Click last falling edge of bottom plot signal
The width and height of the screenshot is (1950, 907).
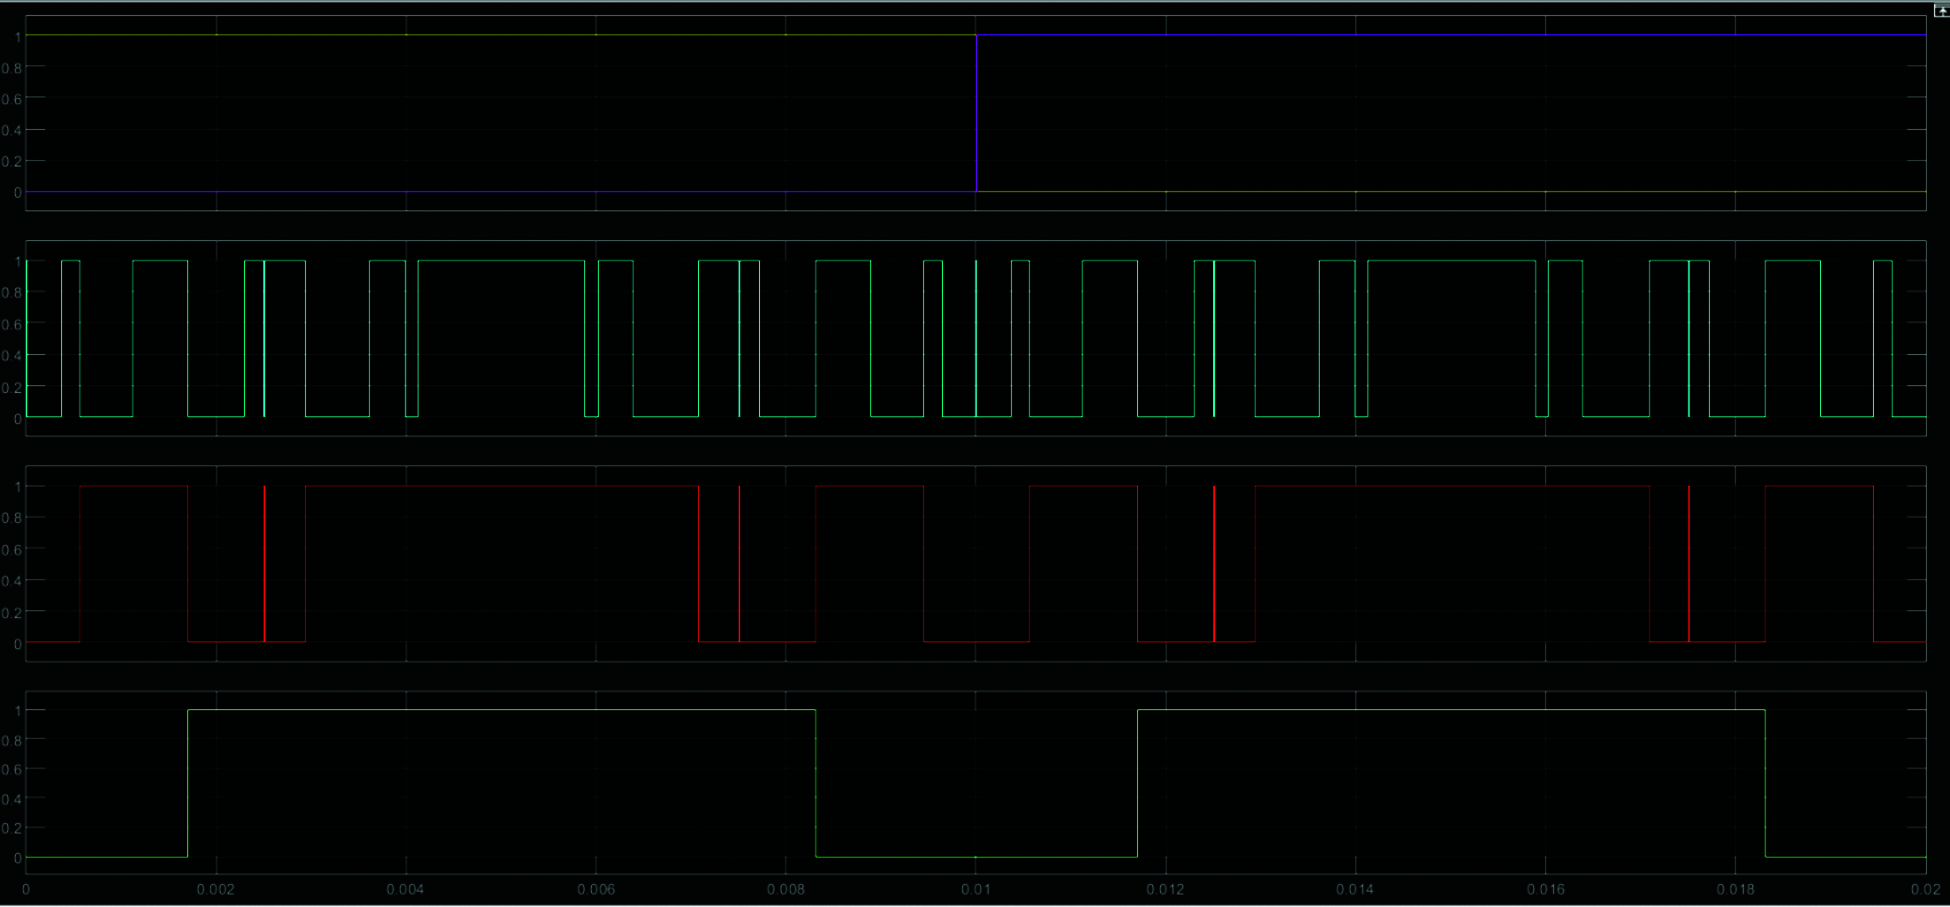click(1765, 783)
